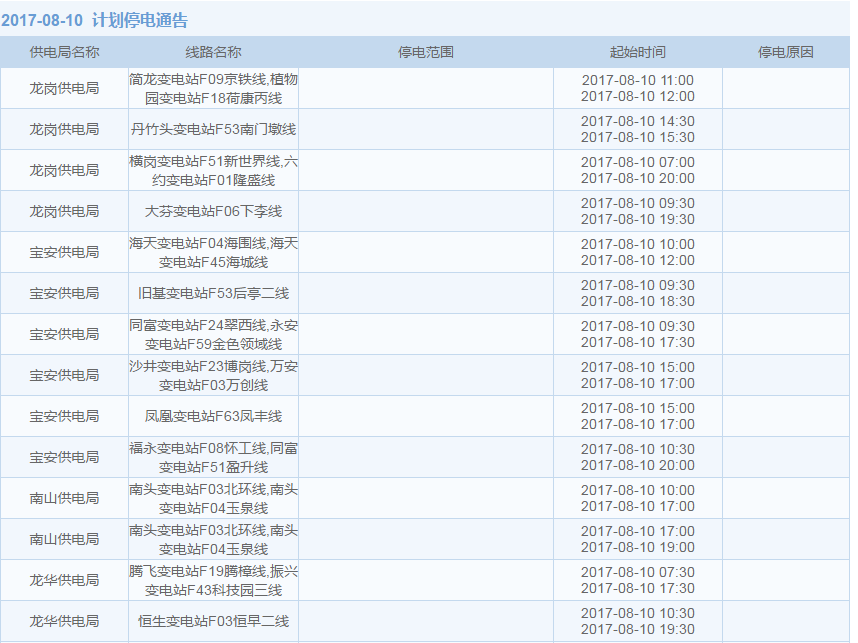The width and height of the screenshot is (858, 643).
Task: Select the 大芬变电站F06下李线 line cell
Action: coord(213,211)
